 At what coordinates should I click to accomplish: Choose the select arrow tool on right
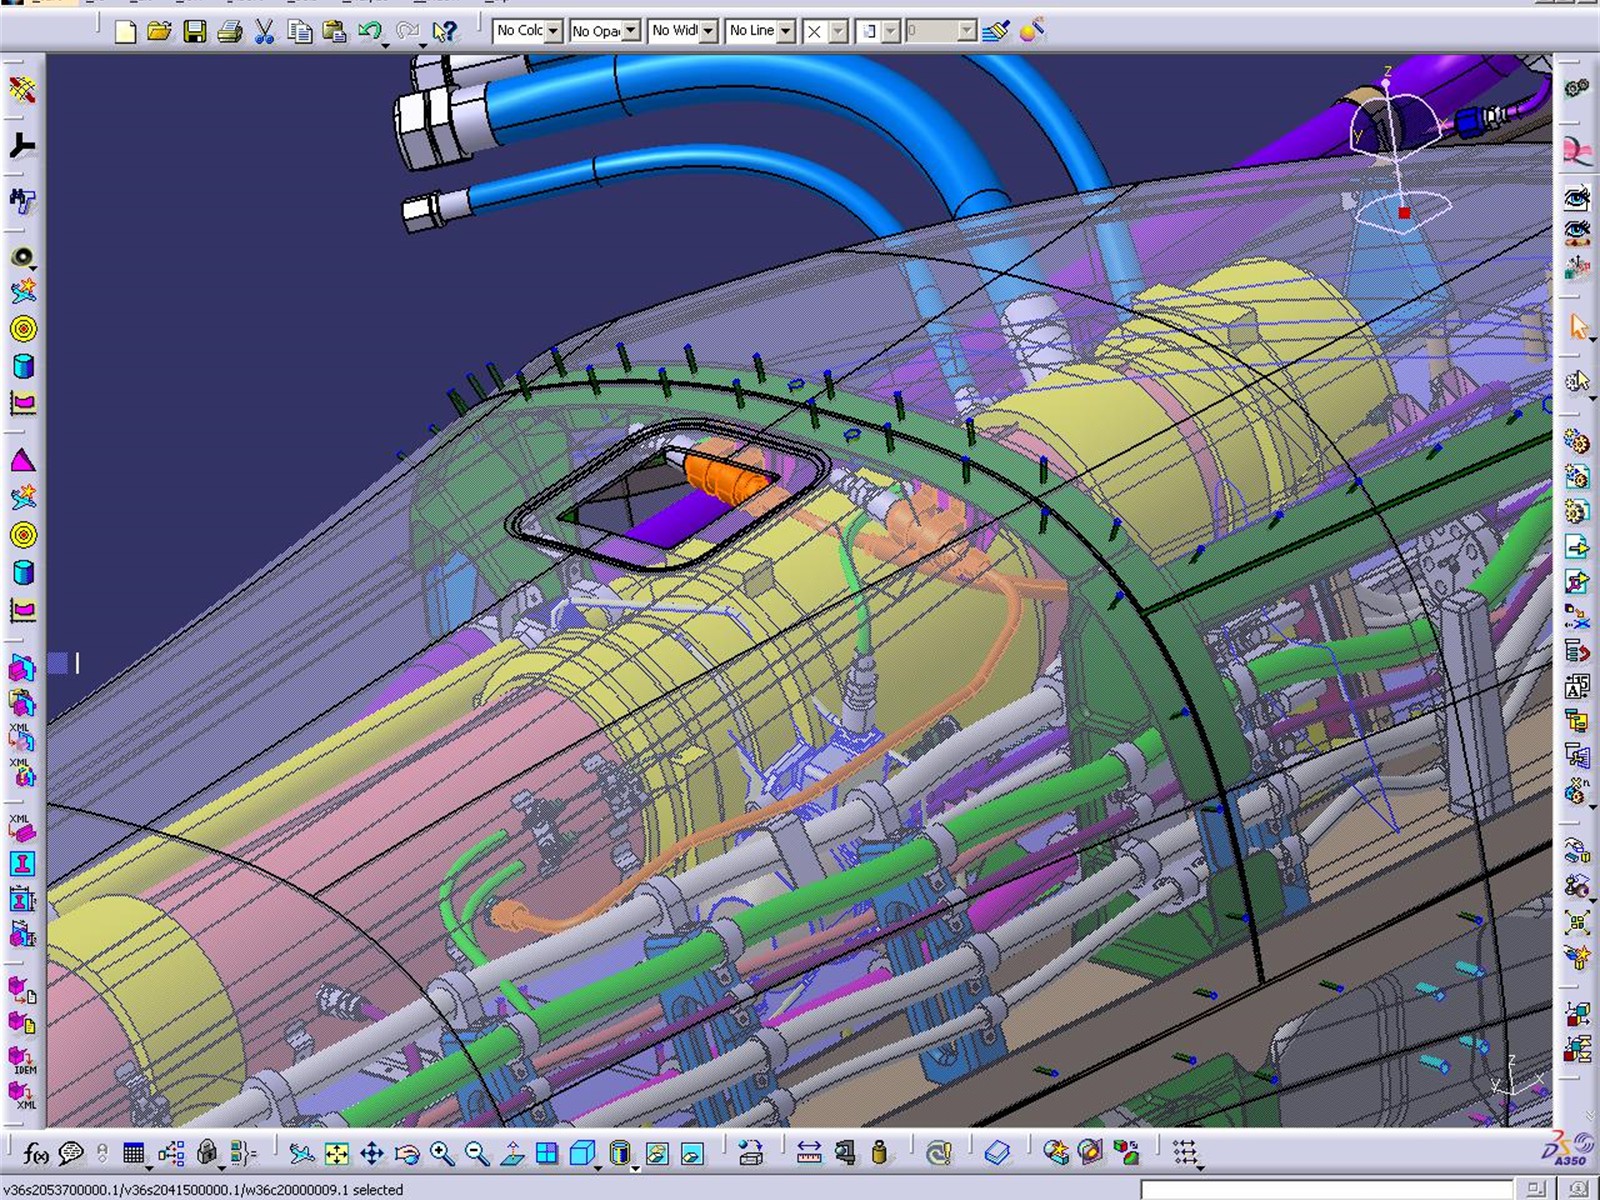click(1578, 327)
